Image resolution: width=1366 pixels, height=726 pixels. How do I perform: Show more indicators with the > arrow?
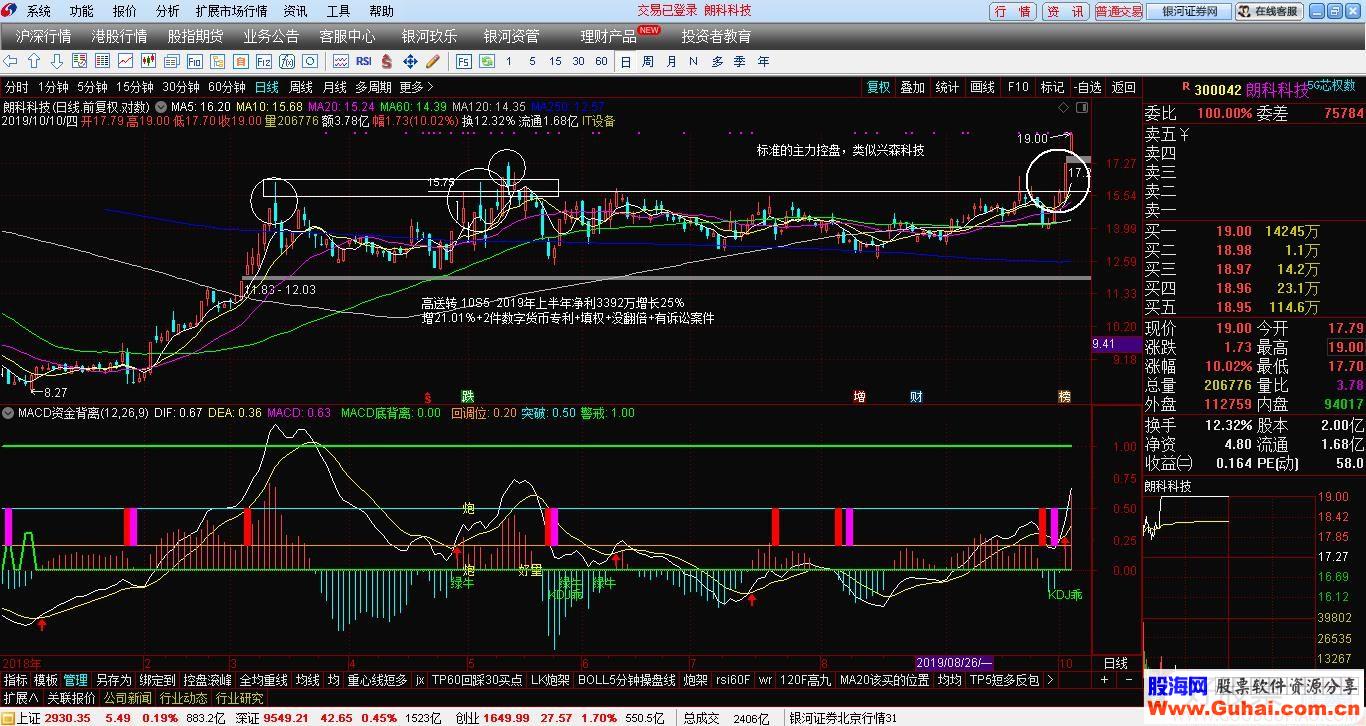point(1048,680)
